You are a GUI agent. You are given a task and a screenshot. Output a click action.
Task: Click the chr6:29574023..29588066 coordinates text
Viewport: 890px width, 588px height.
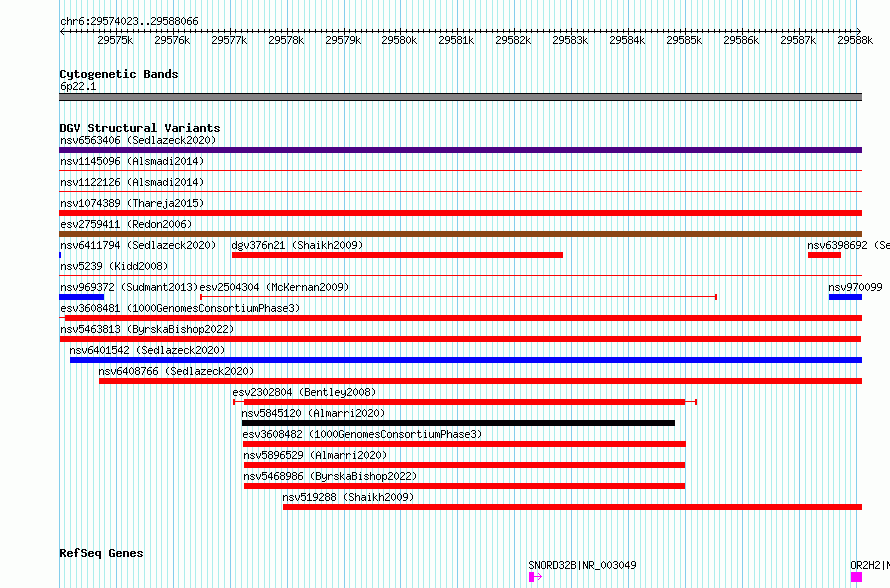tap(129, 21)
